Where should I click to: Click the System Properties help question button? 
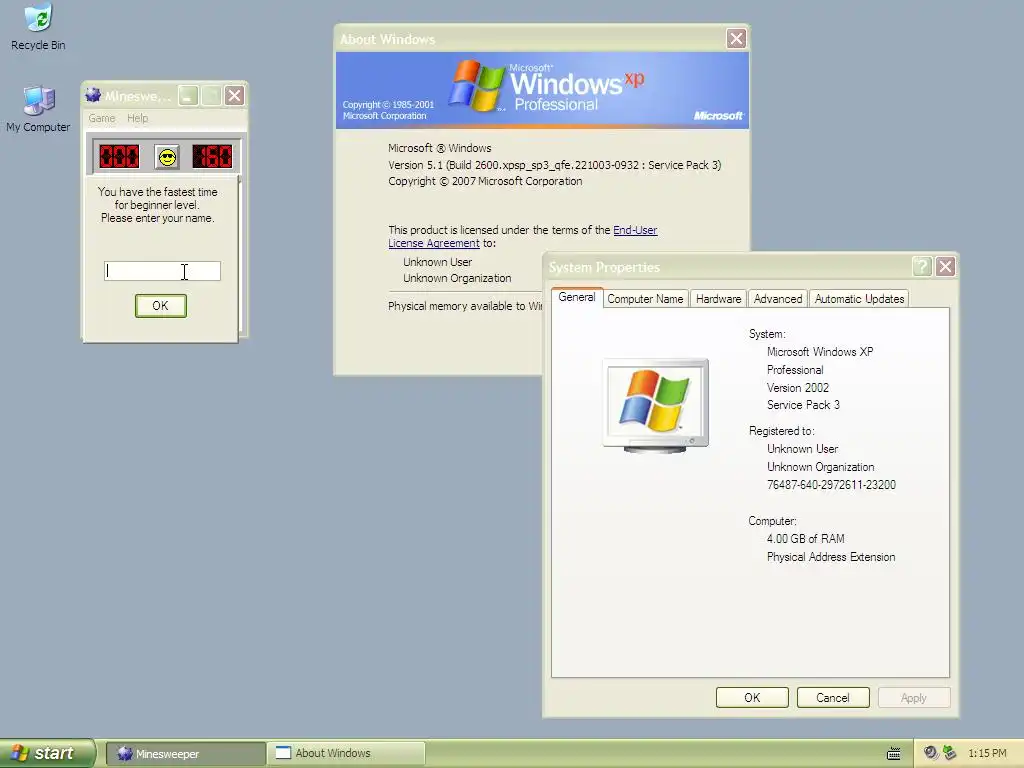click(921, 266)
